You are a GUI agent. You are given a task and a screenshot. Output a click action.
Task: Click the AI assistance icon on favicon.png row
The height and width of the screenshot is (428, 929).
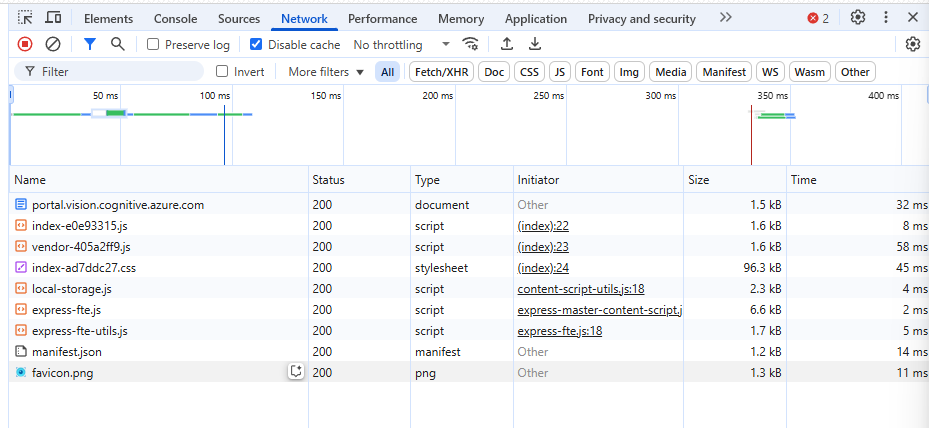pyautogui.click(x=296, y=372)
